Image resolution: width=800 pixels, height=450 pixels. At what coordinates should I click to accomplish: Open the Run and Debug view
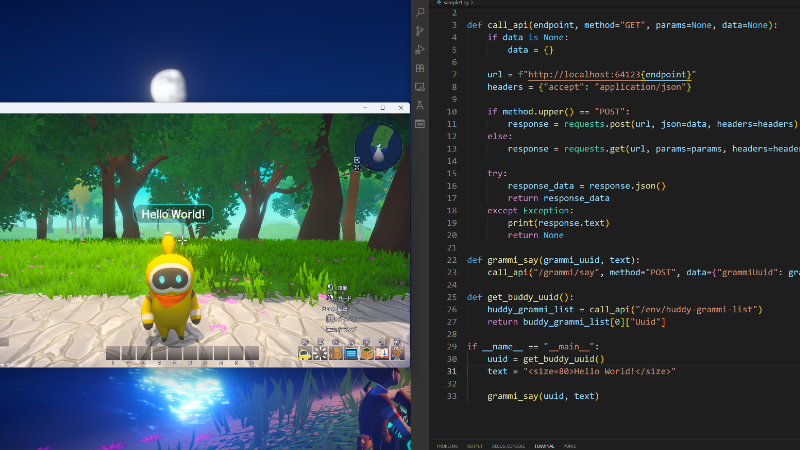pyautogui.click(x=420, y=49)
